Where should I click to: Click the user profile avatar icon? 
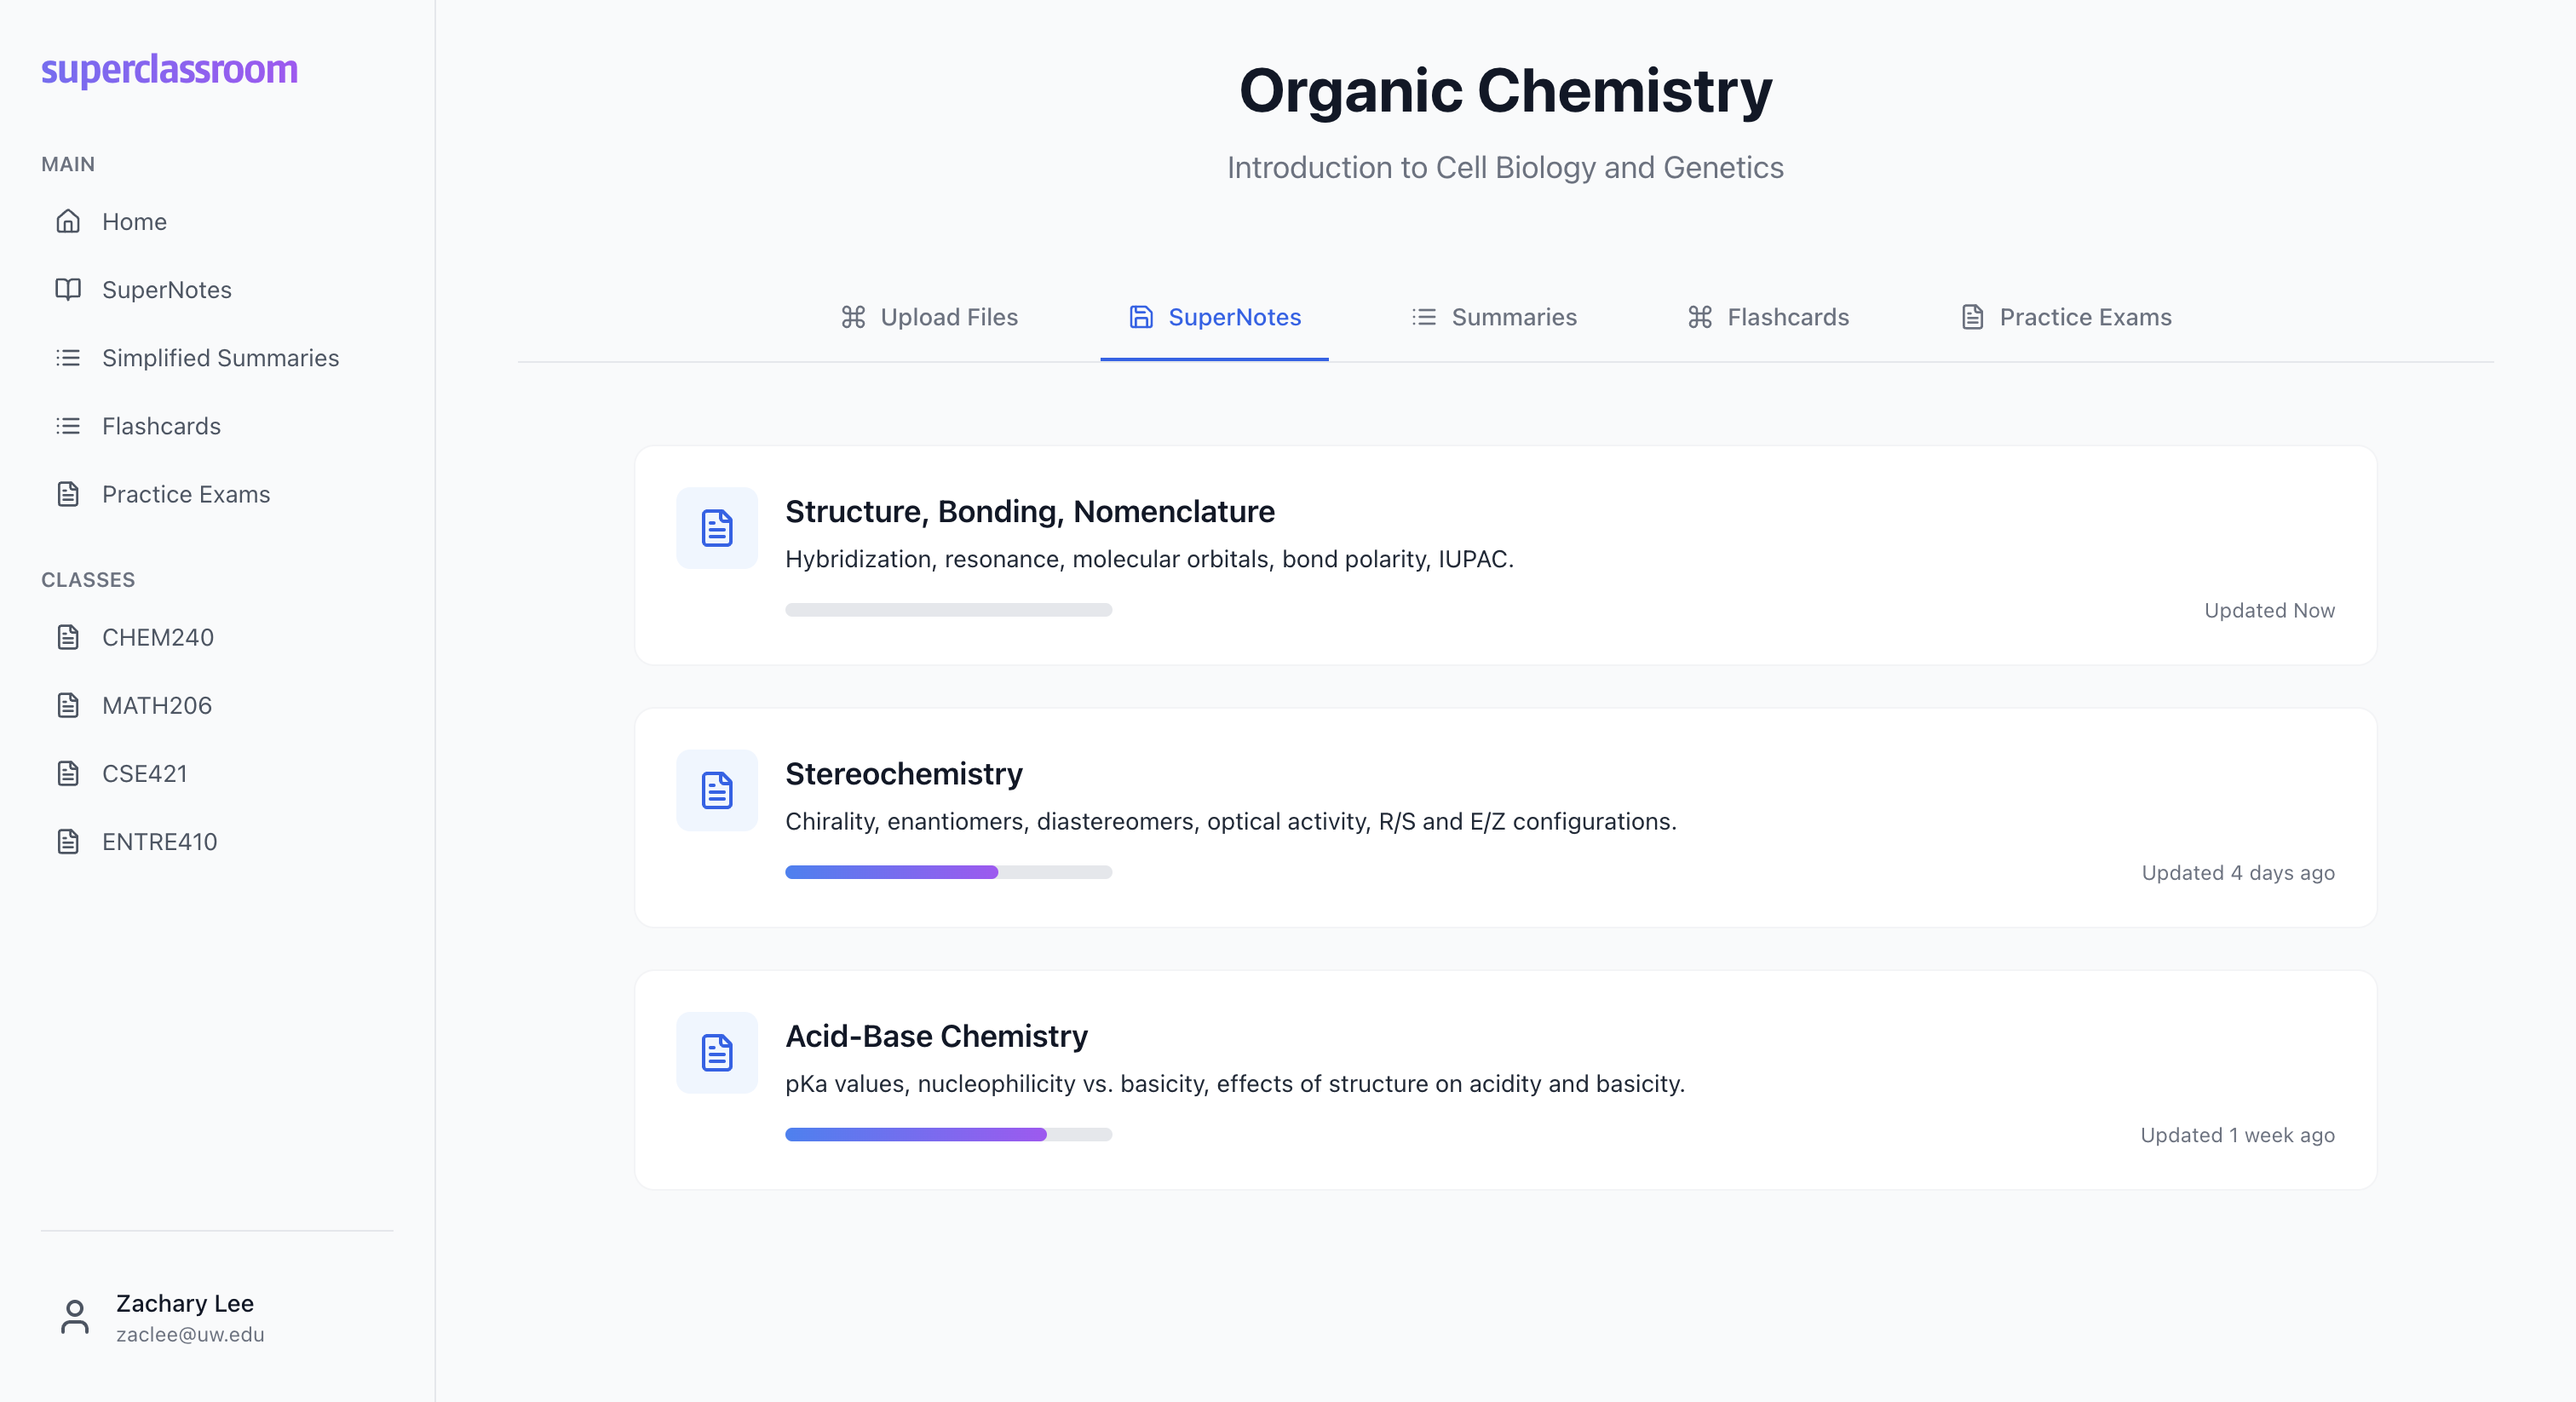point(75,1317)
